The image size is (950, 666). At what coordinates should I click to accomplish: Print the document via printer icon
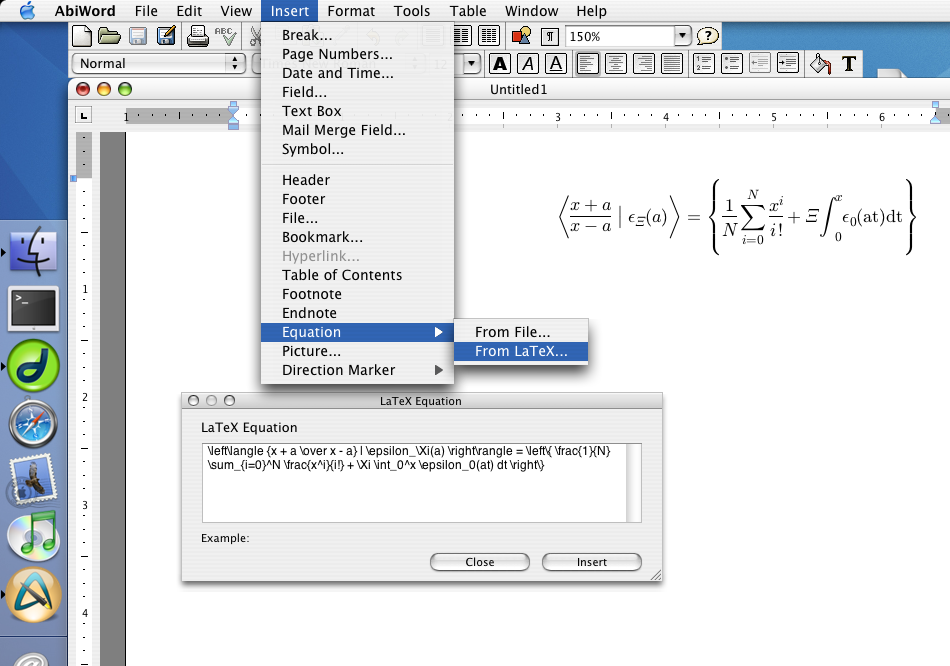197,36
